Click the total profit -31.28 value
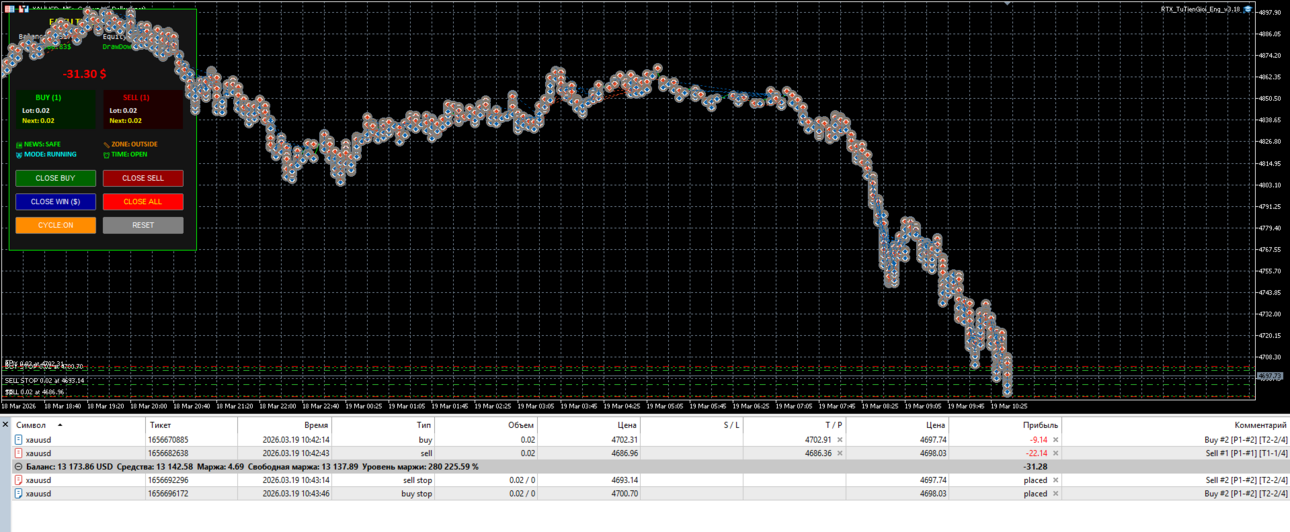1290x532 pixels. (1035, 467)
